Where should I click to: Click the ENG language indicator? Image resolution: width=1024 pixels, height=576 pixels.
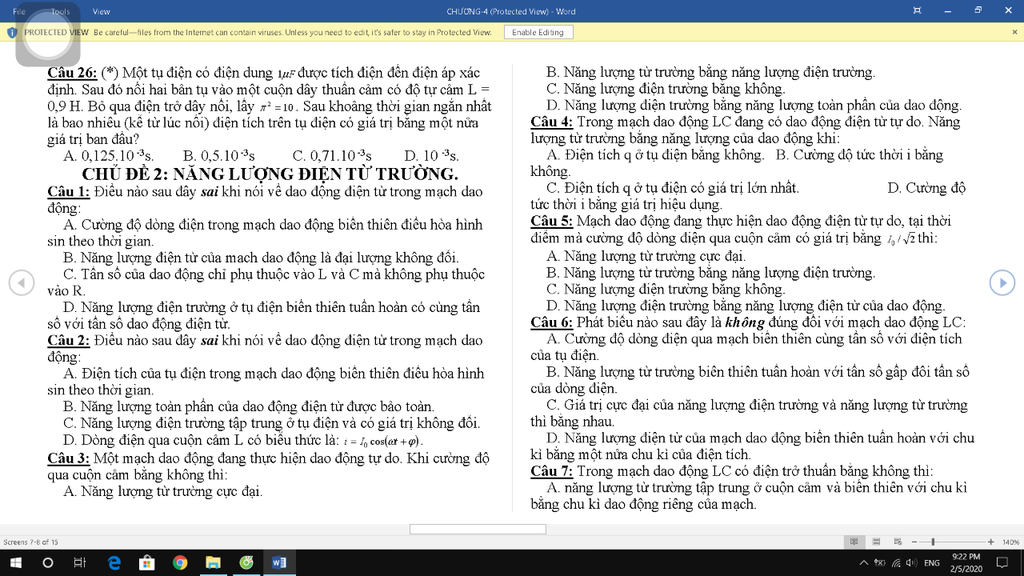932,562
